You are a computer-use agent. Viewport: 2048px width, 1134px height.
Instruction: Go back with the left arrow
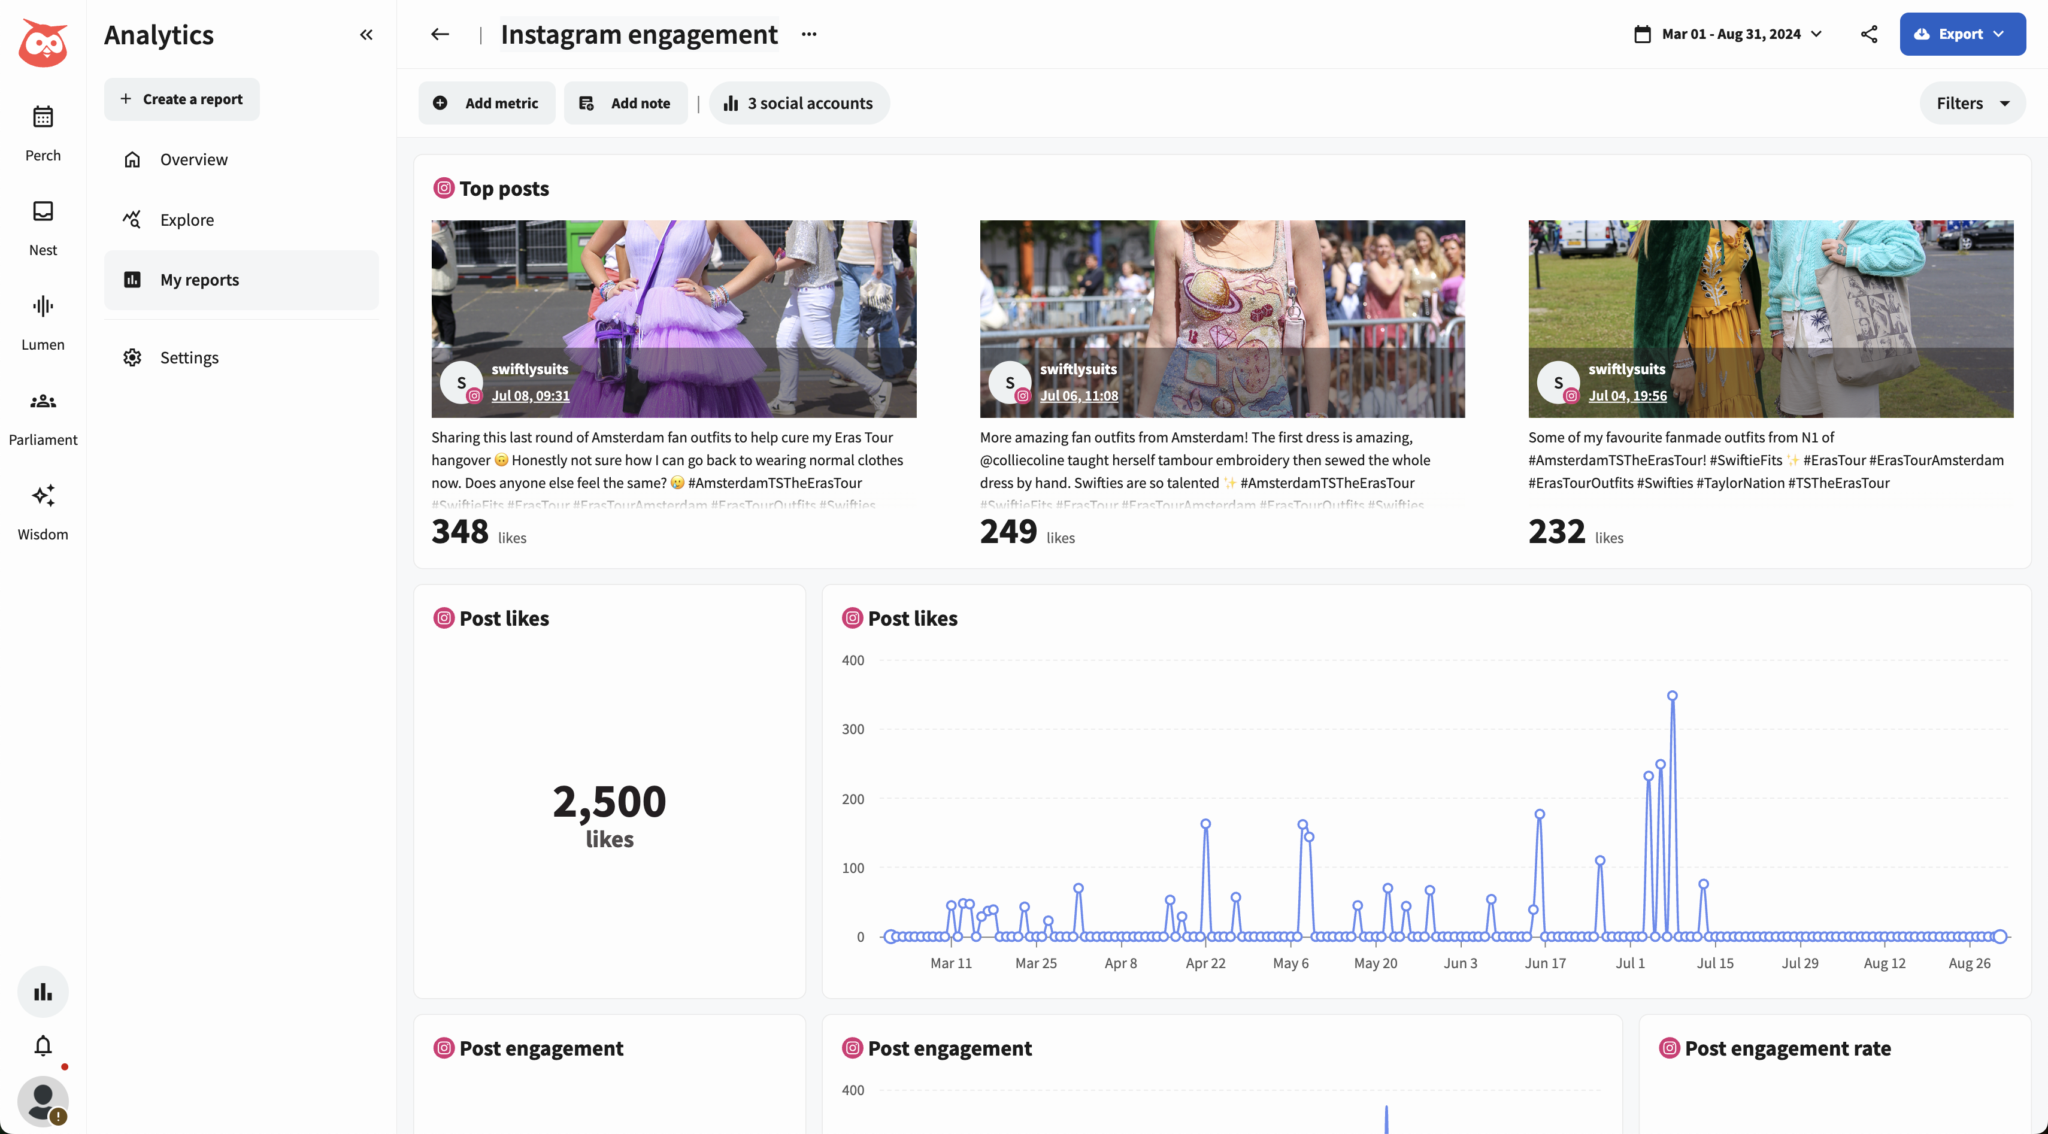pos(440,34)
